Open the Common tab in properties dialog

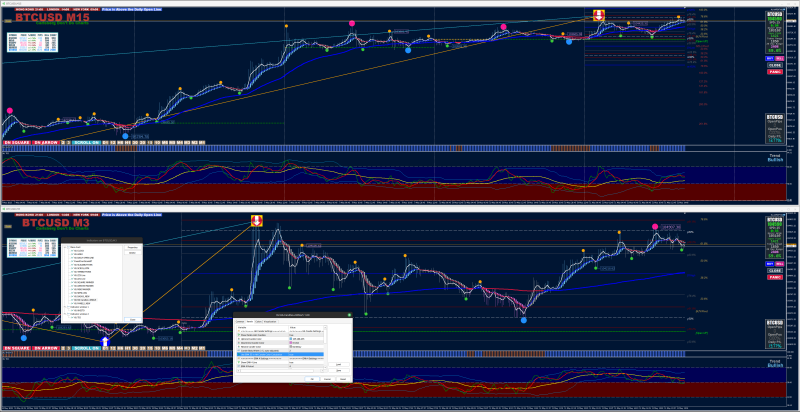click(240, 322)
